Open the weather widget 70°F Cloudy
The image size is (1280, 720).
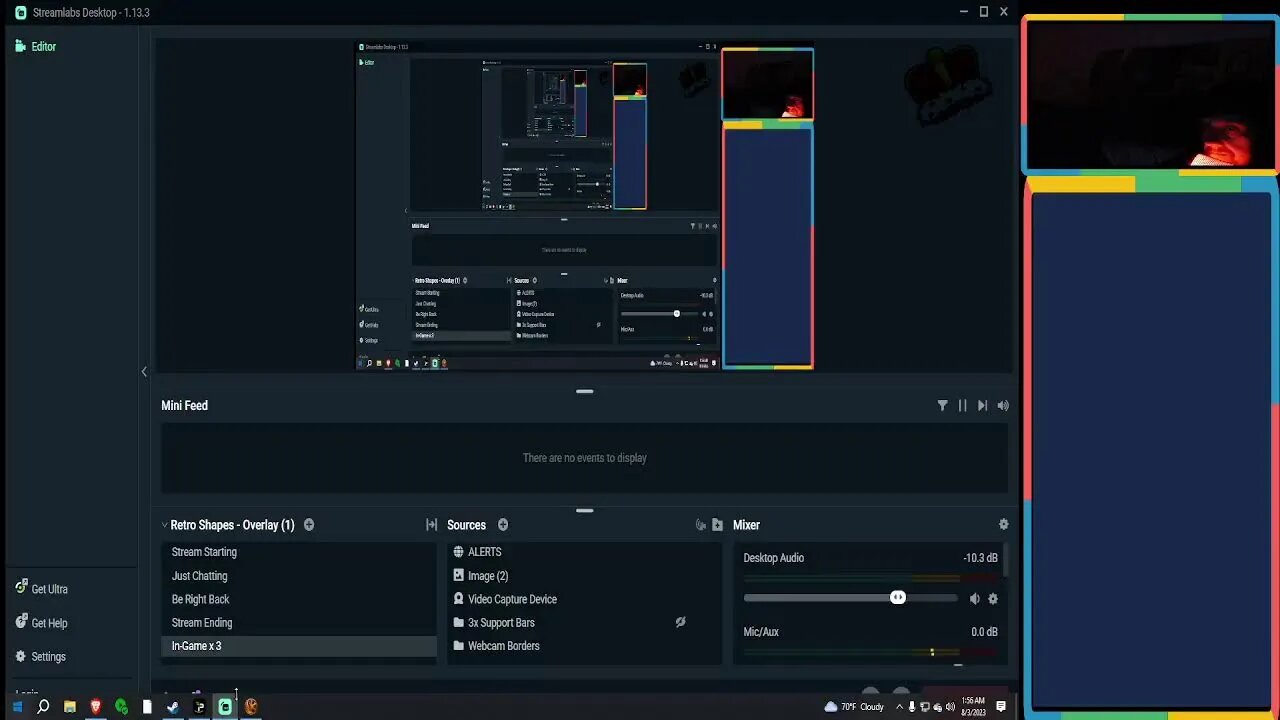(854, 707)
